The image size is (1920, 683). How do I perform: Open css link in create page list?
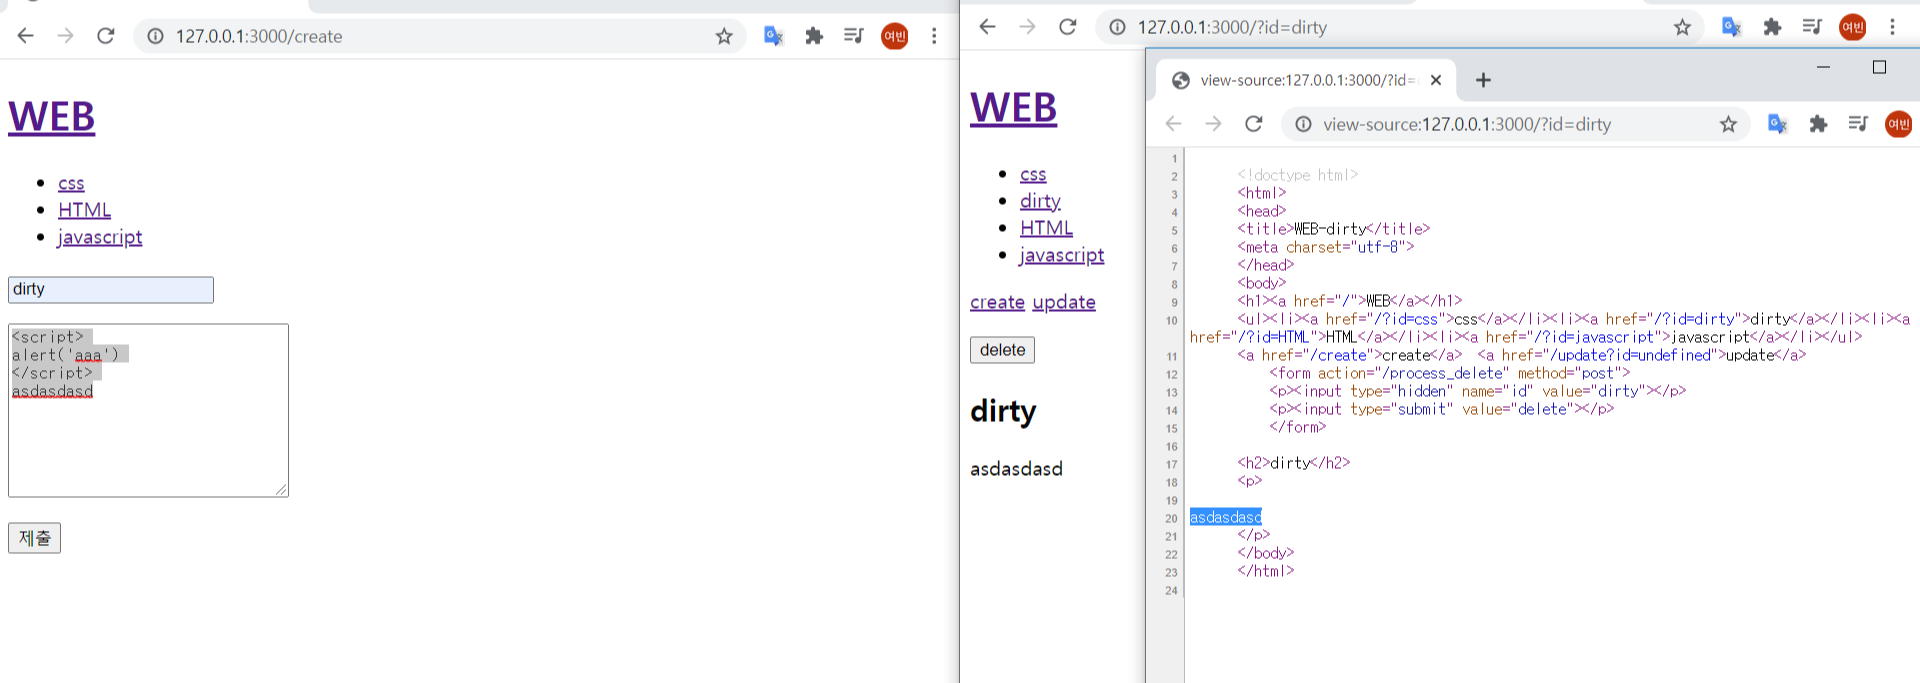coord(71,183)
